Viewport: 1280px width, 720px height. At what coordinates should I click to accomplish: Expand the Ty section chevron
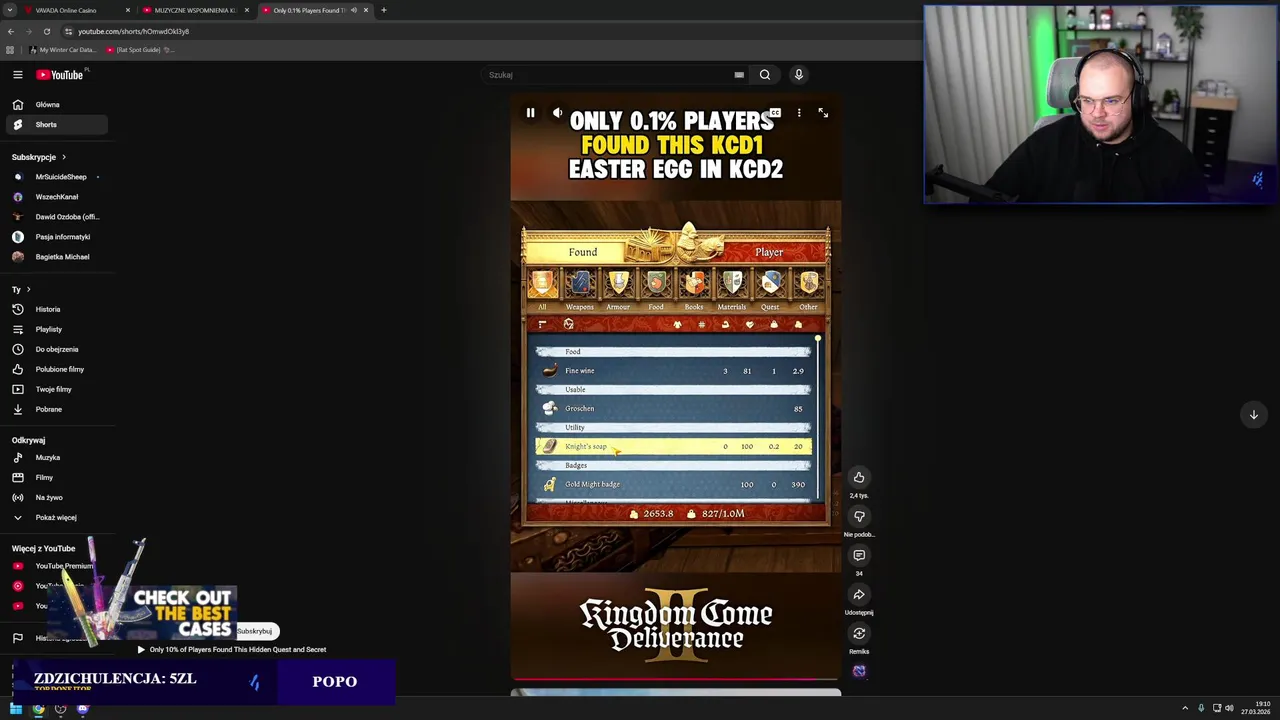[x=28, y=290]
